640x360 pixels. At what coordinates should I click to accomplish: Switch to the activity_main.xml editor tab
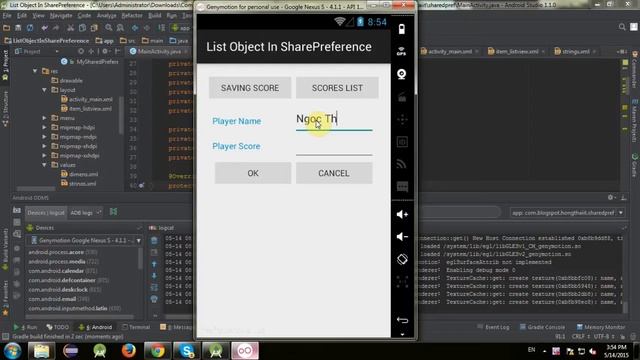(x=449, y=51)
